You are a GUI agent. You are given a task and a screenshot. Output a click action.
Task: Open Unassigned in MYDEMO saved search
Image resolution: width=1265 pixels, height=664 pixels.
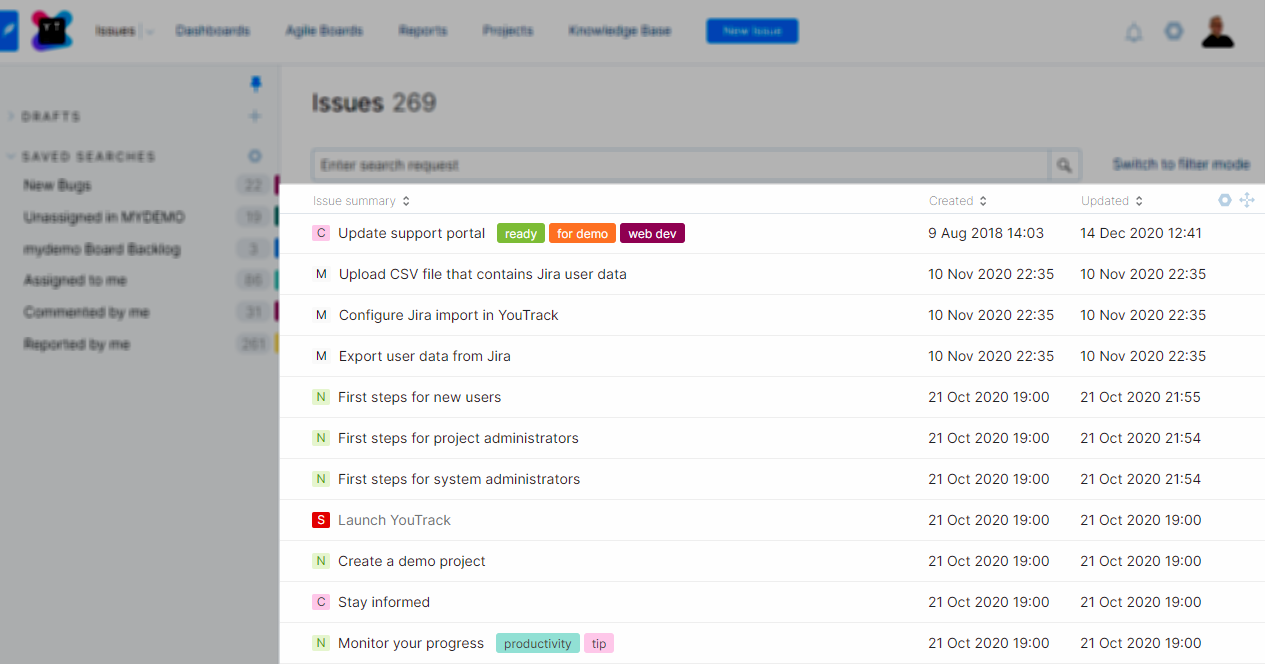coord(104,217)
